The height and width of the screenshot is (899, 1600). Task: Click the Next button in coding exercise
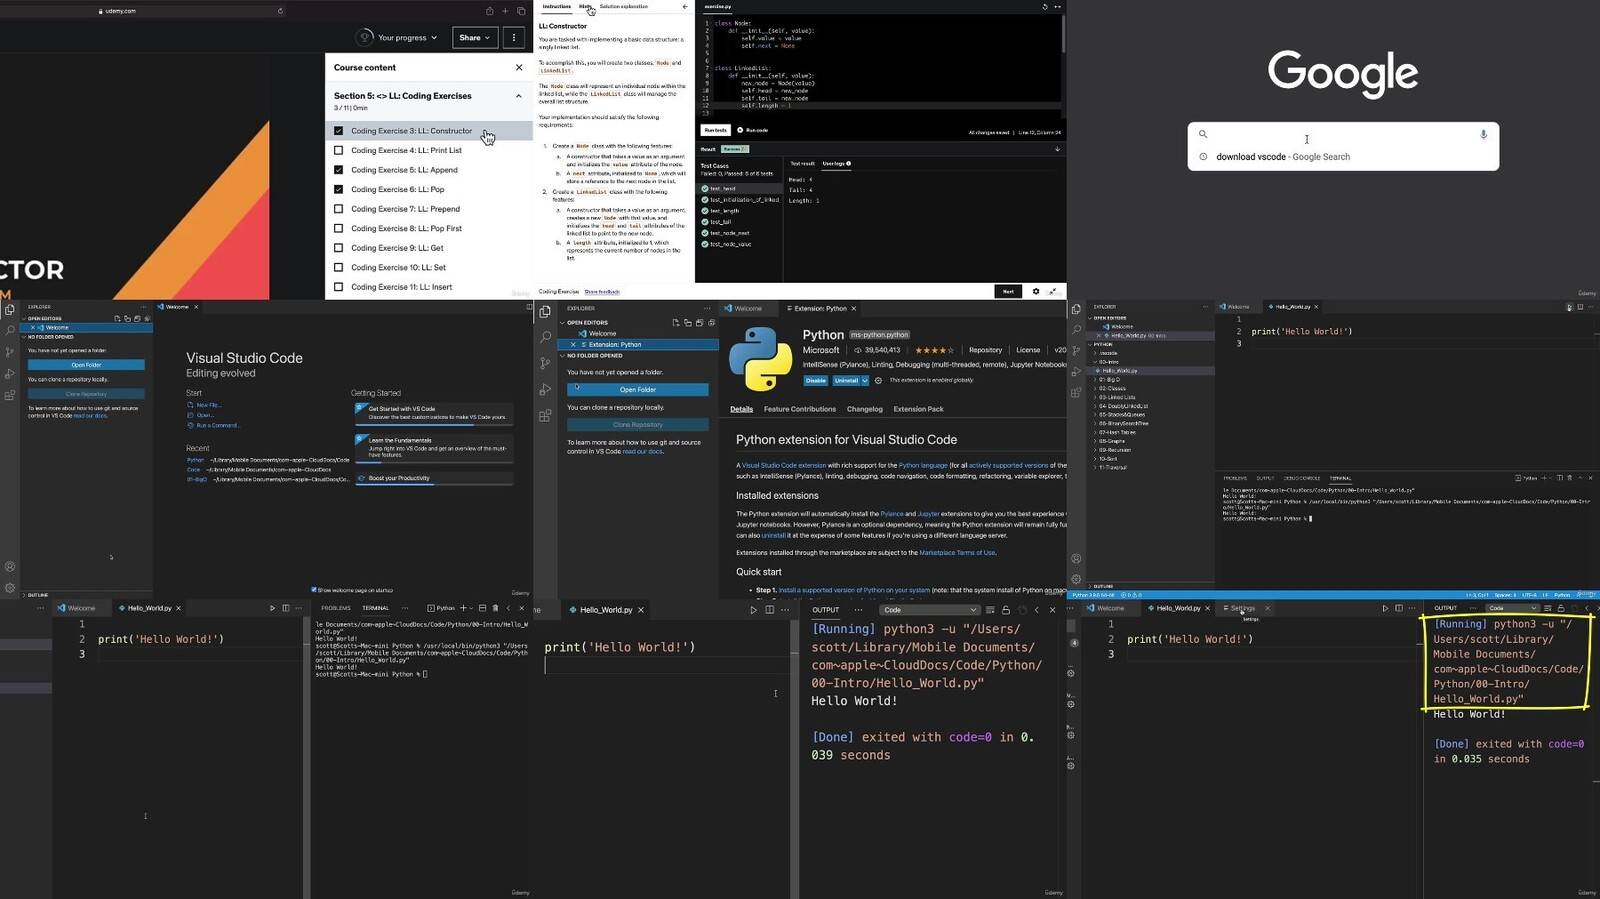click(x=1008, y=291)
